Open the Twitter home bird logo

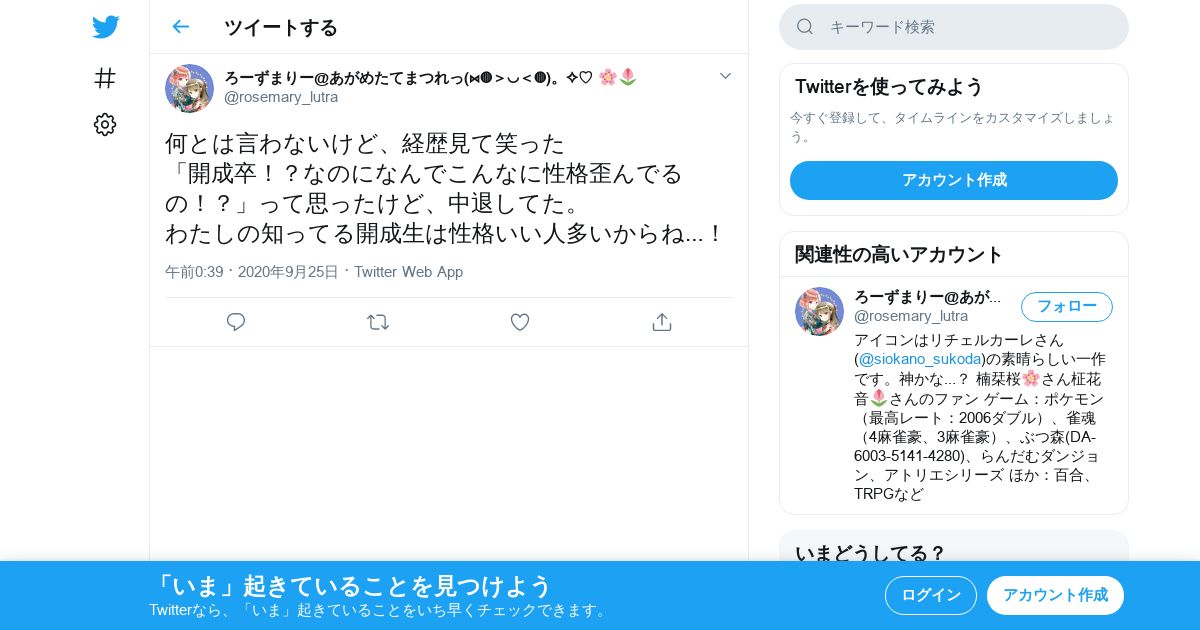(105, 27)
